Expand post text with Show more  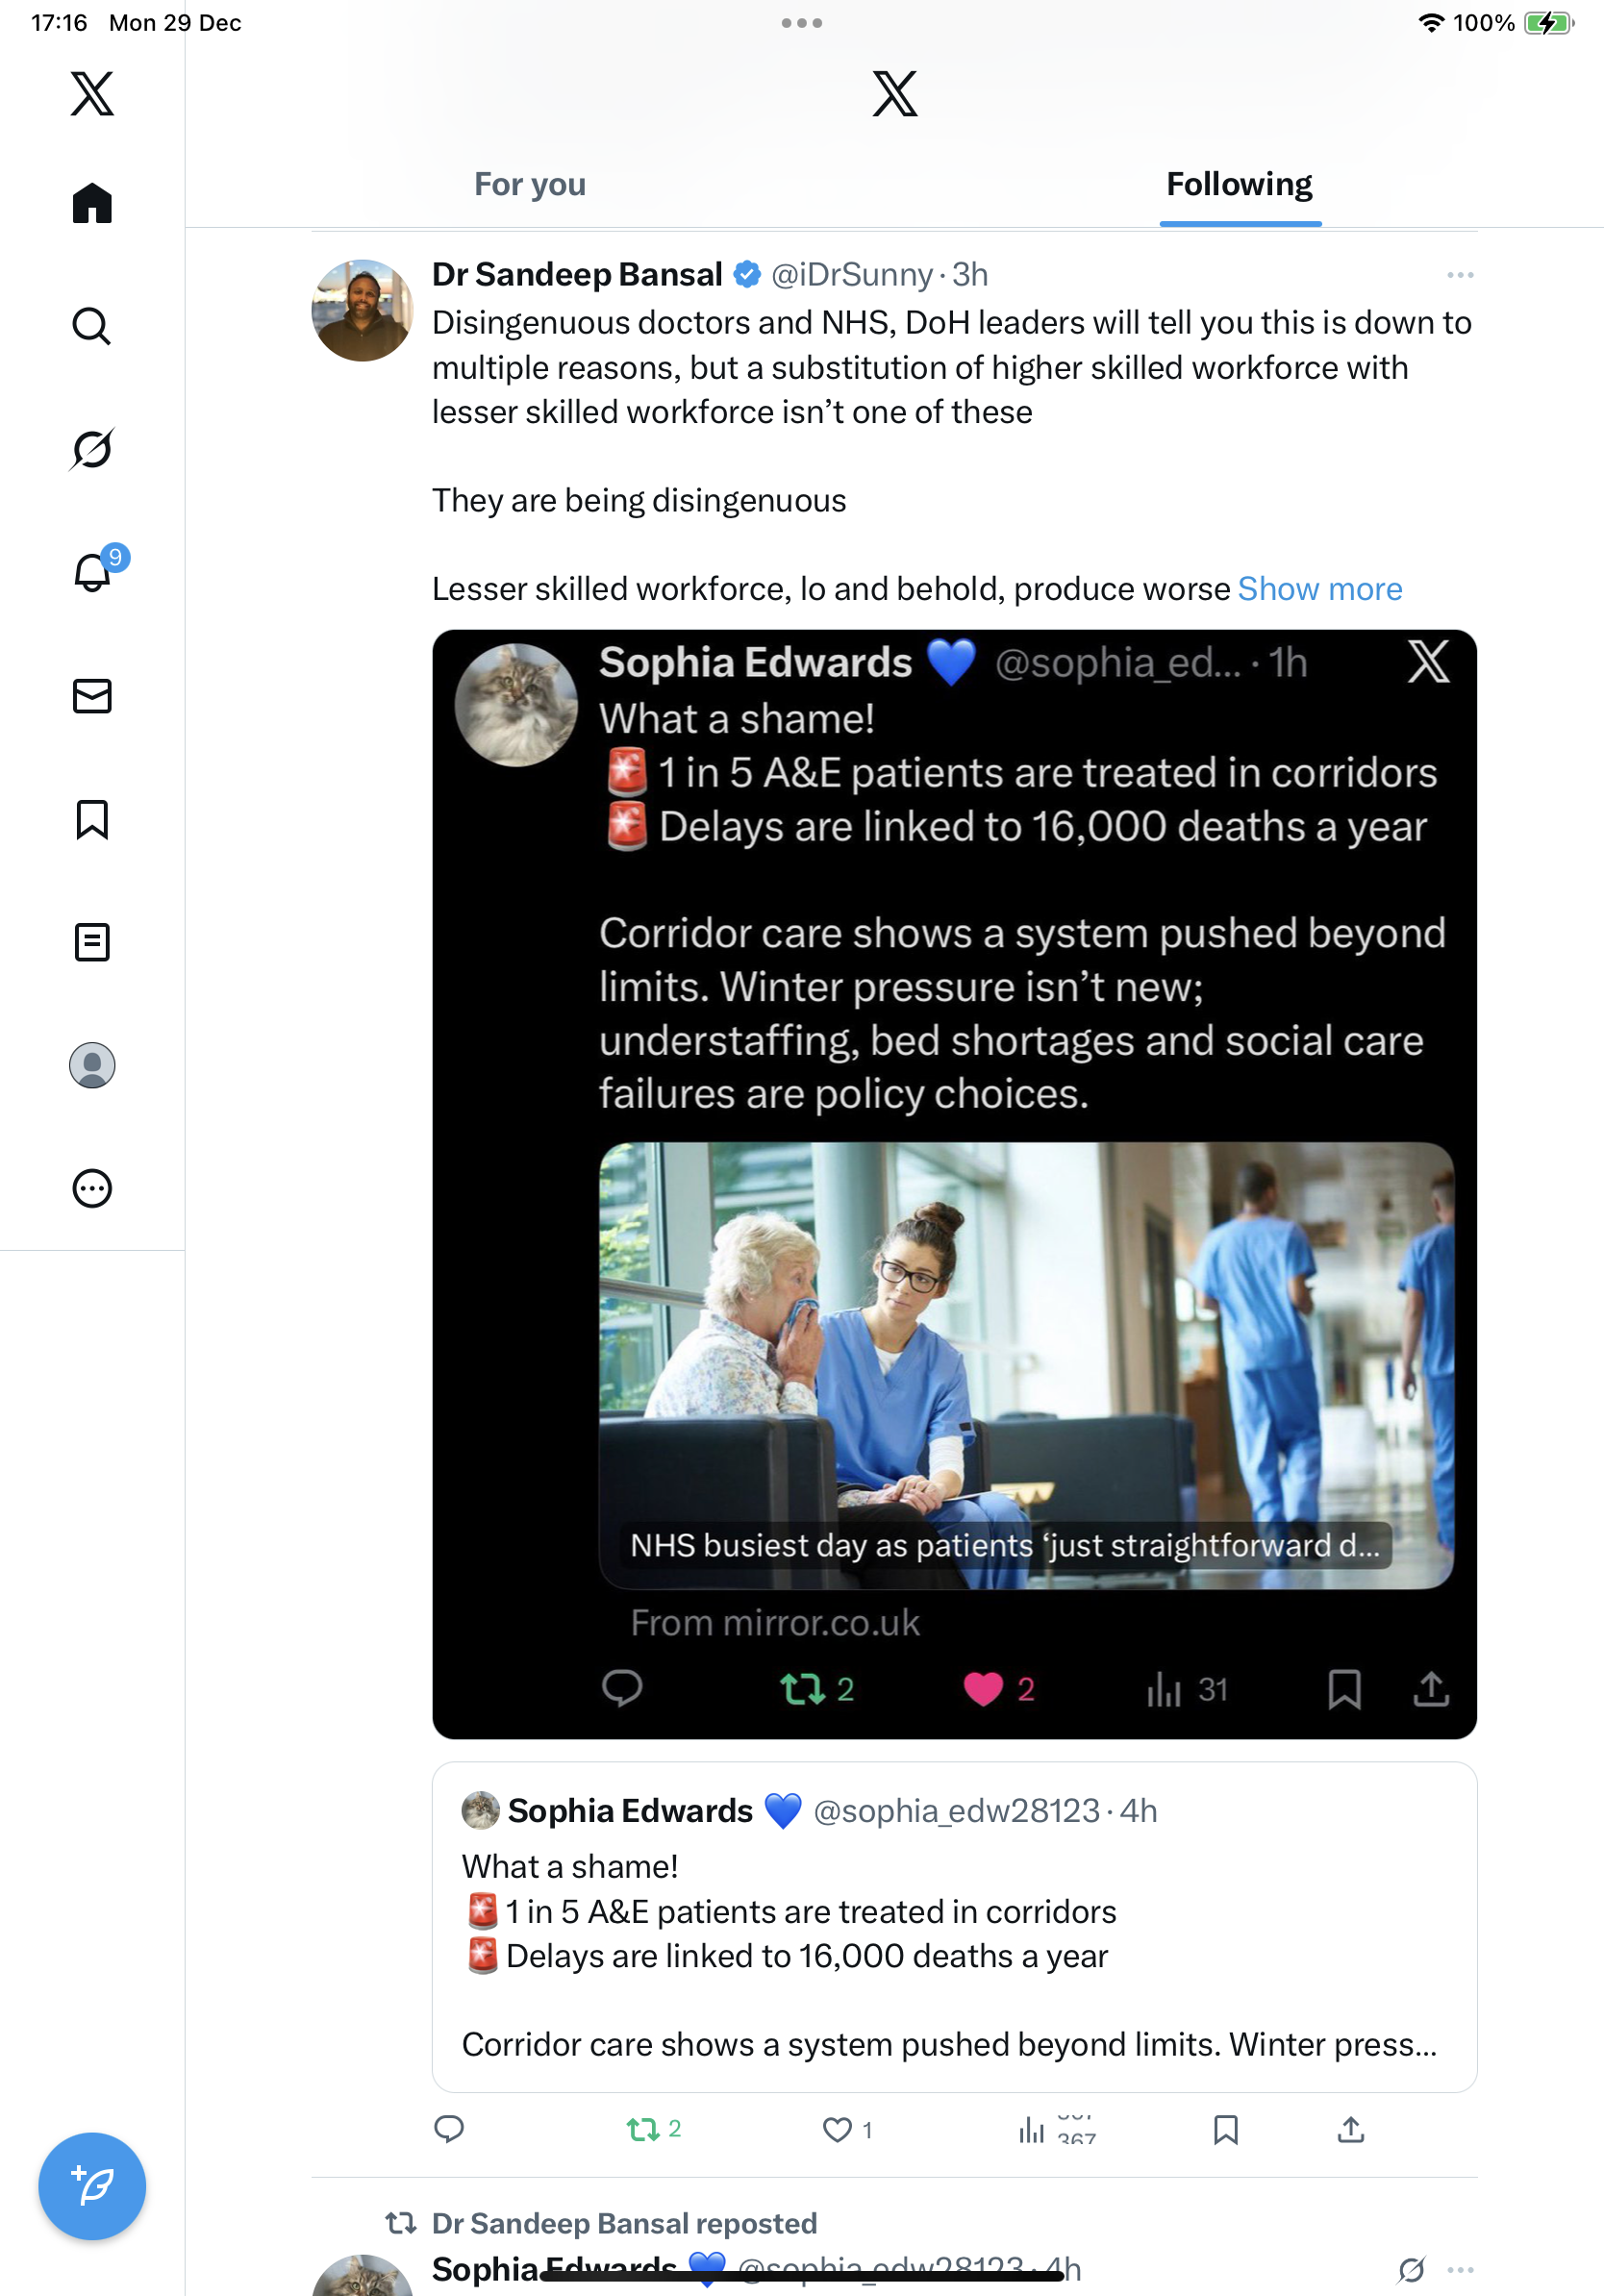(1319, 589)
